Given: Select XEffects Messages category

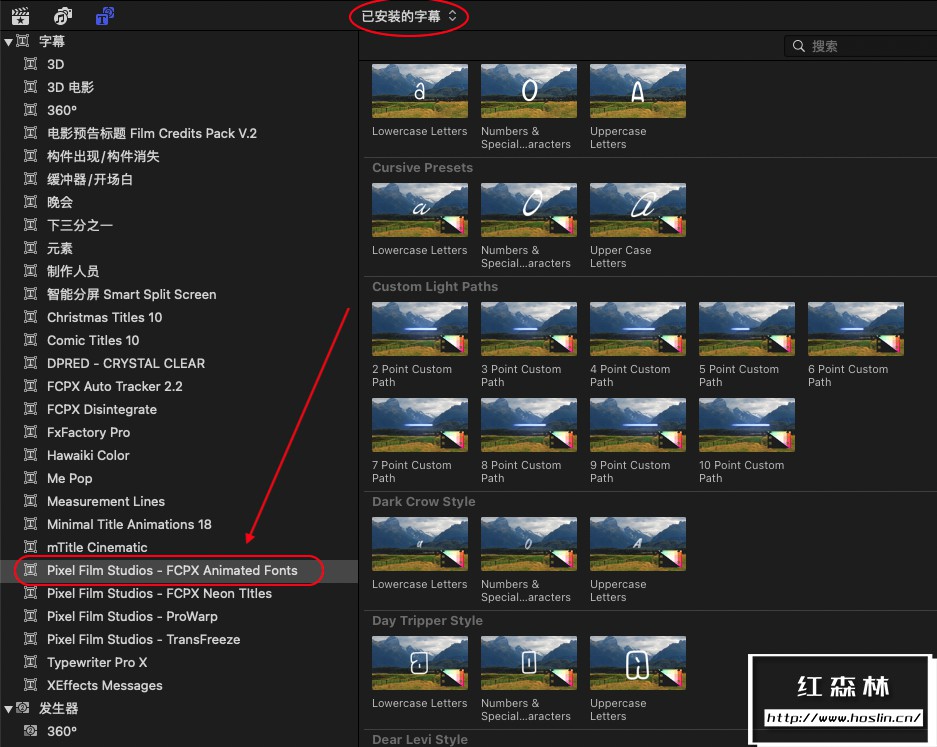Looking at the screenshot, I should [x=105, y=685].
